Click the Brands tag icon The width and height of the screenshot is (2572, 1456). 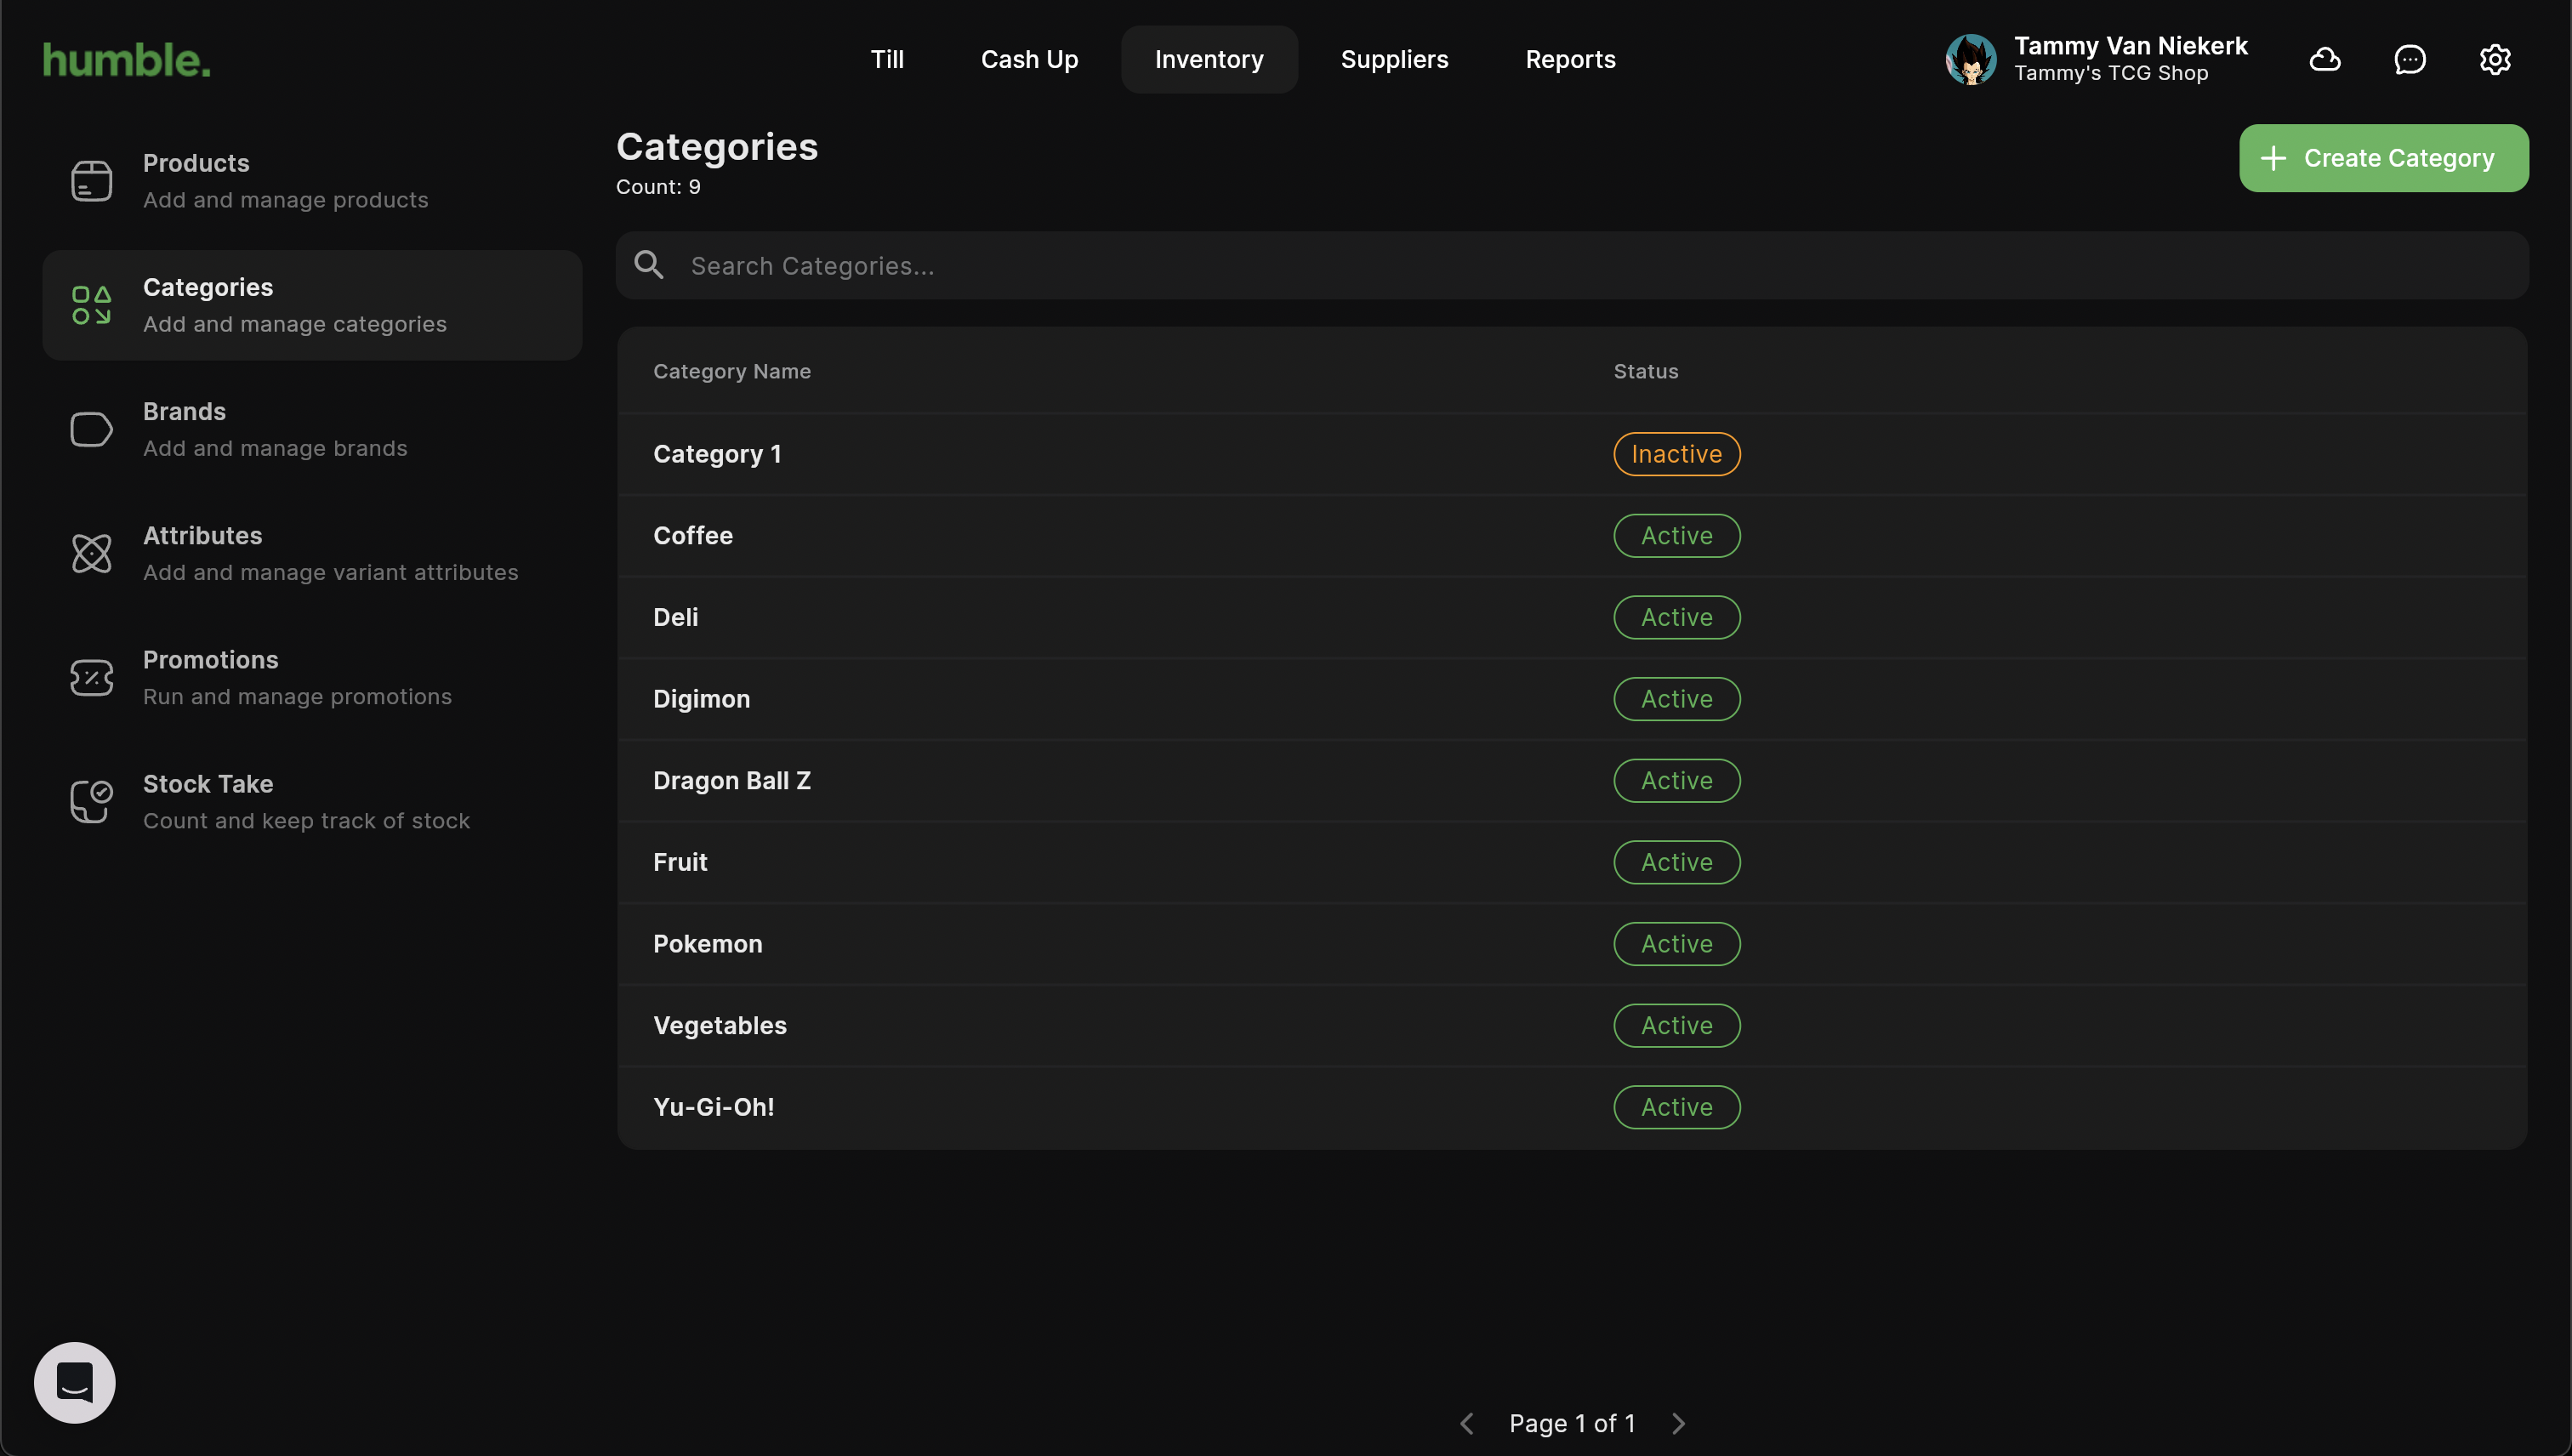pyautogui.click(x=91, y=430)
